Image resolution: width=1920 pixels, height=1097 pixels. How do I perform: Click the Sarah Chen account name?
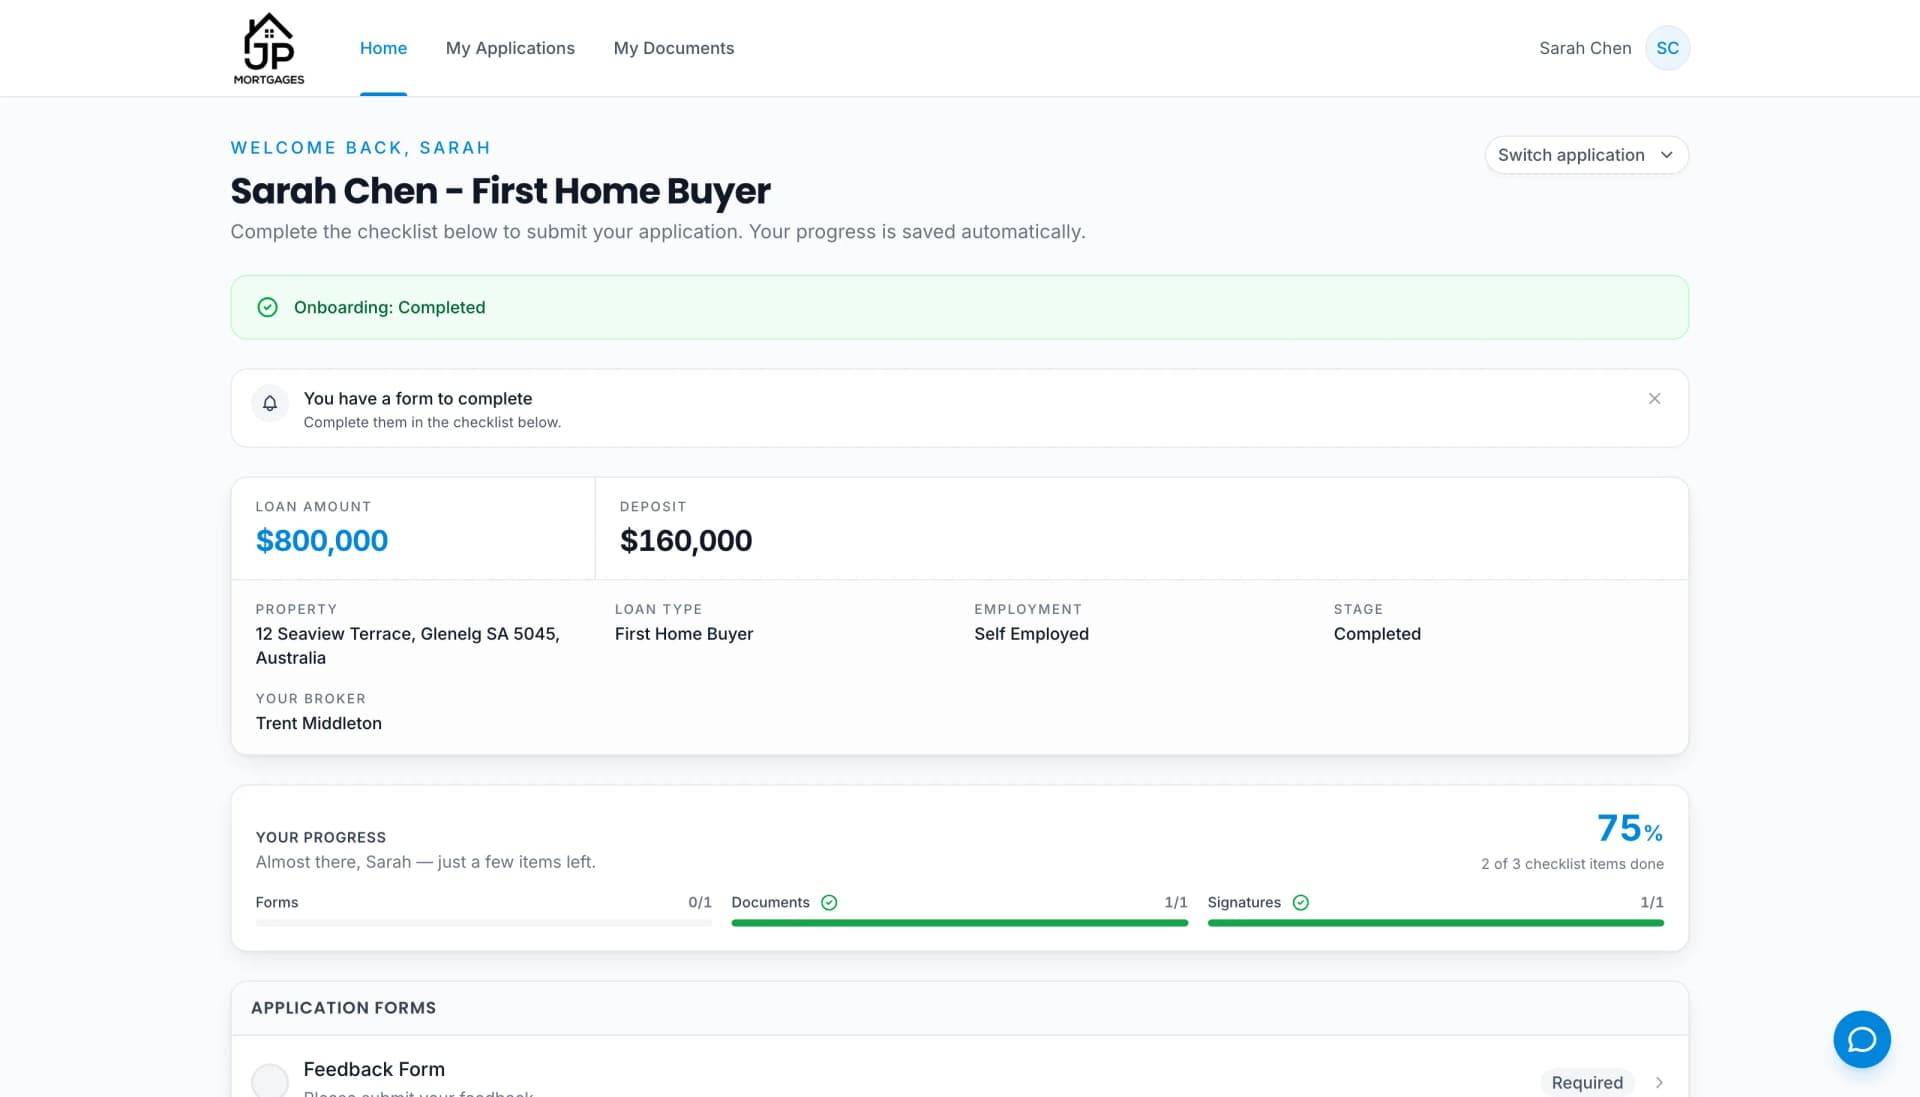click(1584, 48)
